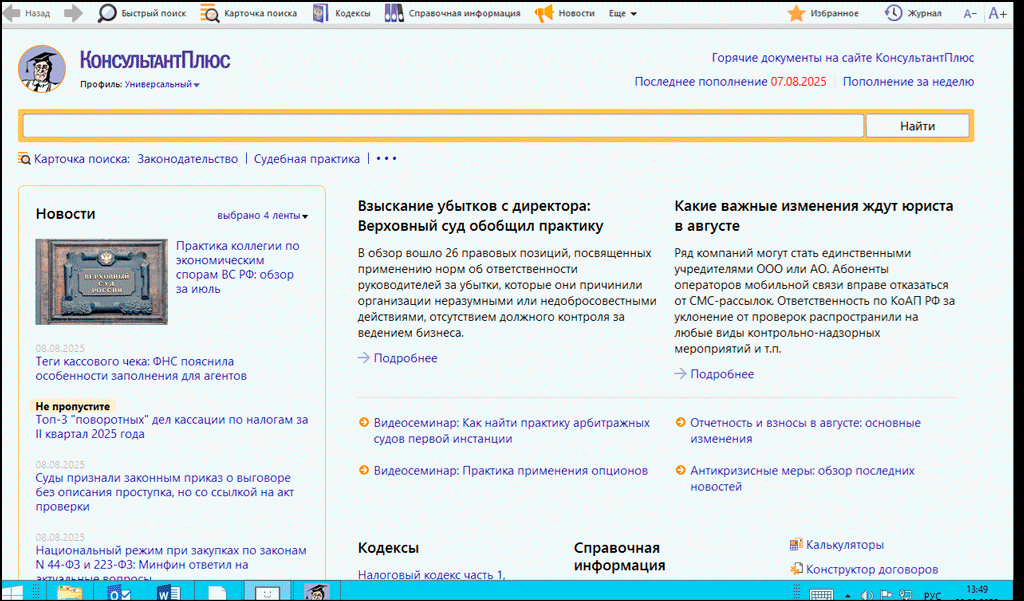Image resolution: width=1024 pixels, height=601 pixels.
Task: Click РУС language indicator in tray
Action: 932,596
